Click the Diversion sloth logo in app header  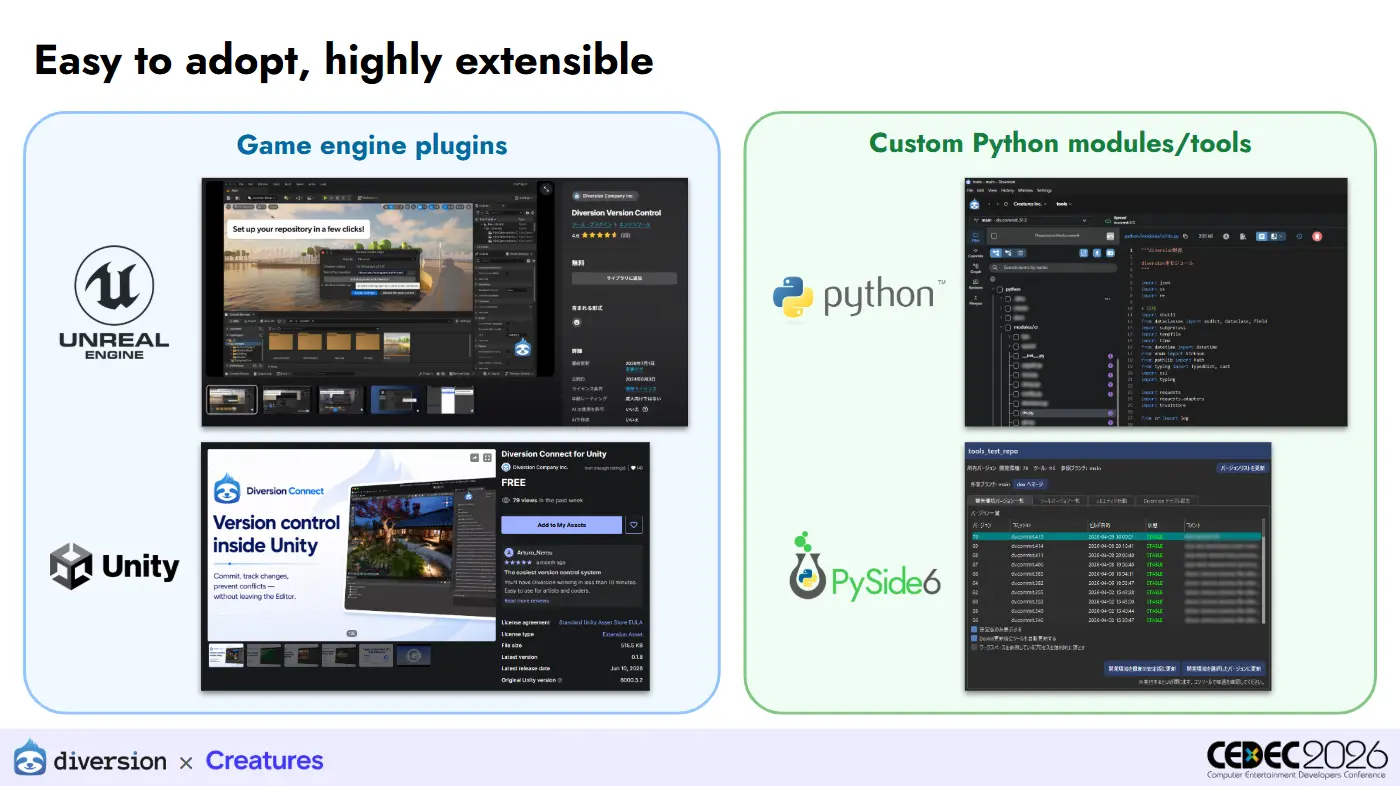[x=974, y=204]
